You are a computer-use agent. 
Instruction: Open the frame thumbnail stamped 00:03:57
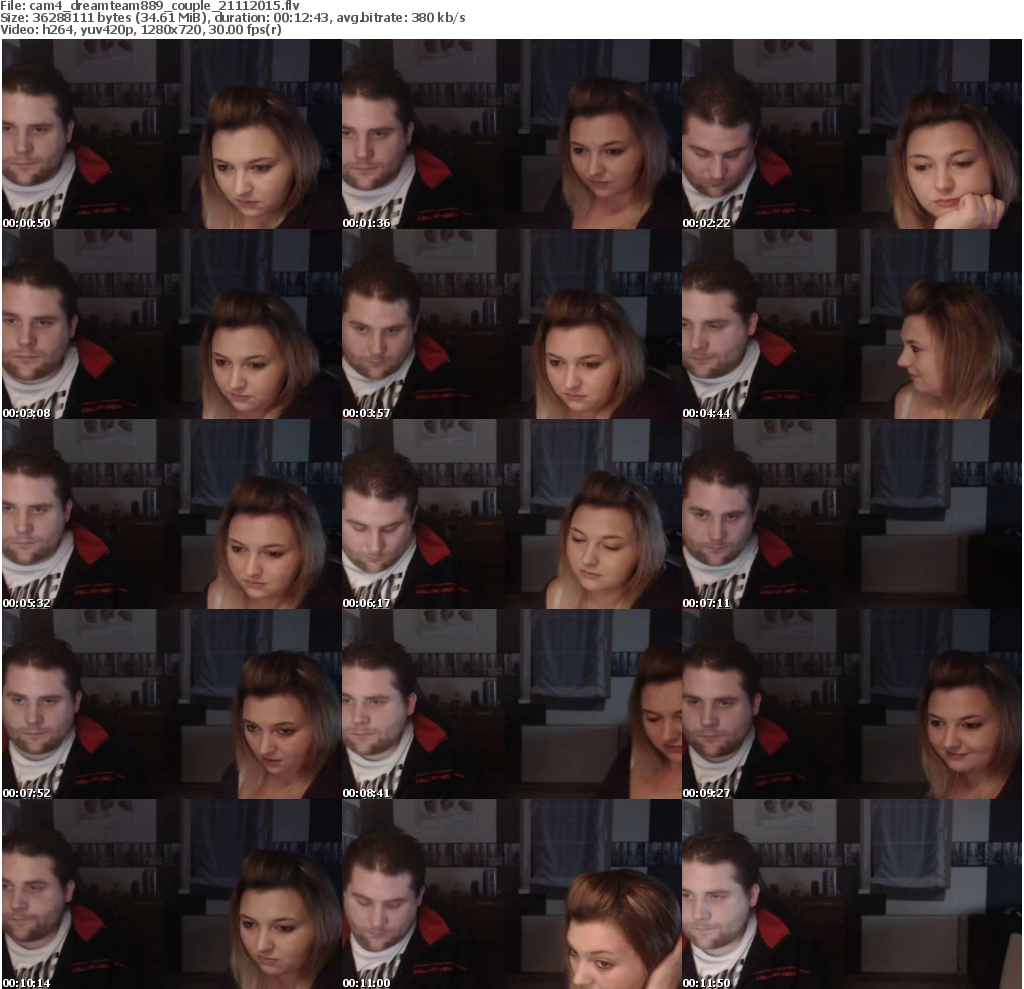(x=512, y=324)
